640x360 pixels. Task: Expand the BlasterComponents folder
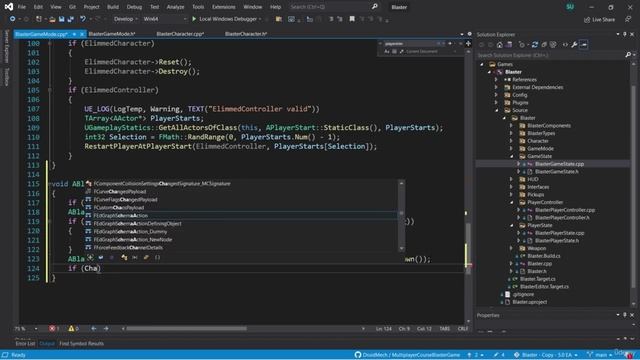[x=511, y=126]
